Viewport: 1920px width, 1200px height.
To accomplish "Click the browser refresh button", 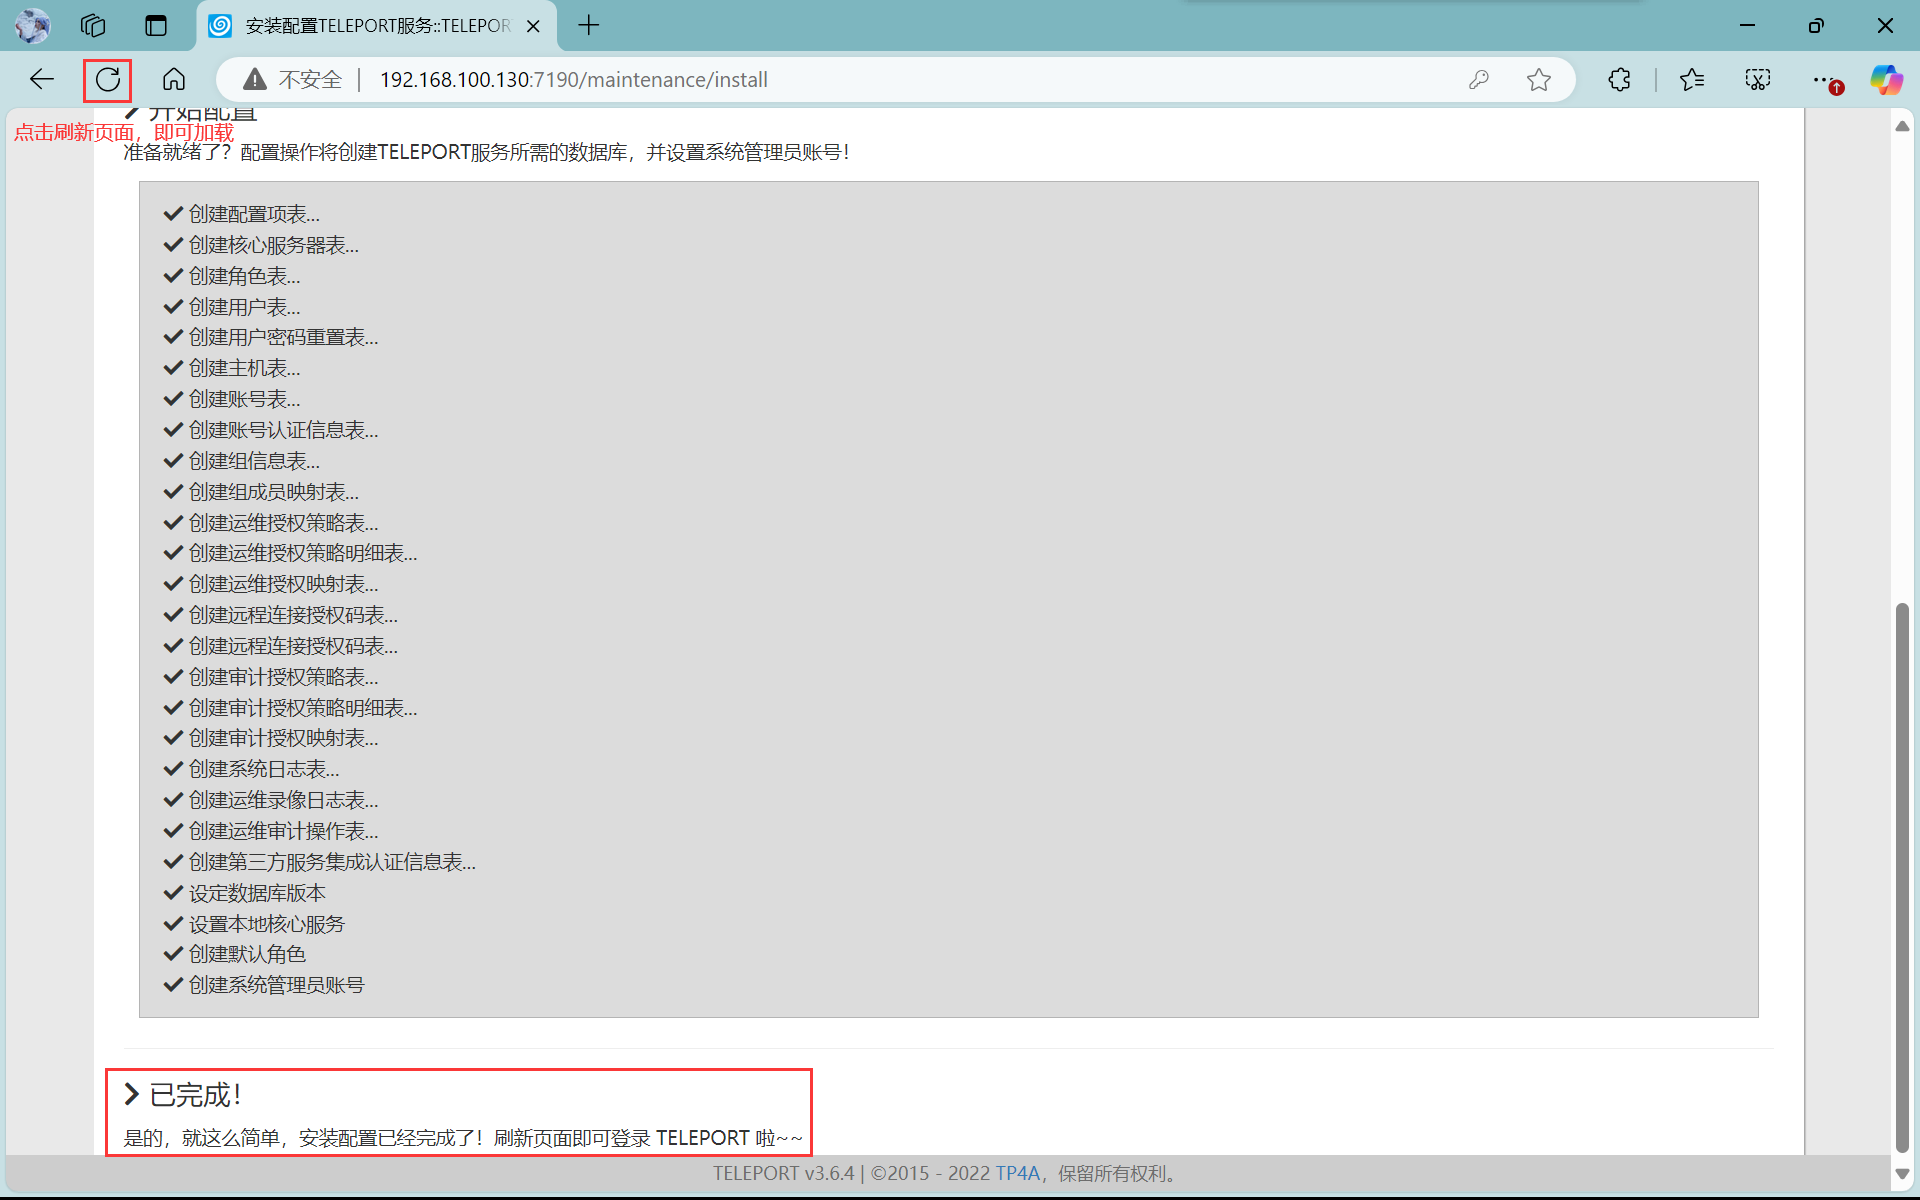I will (x=108, y=80).
